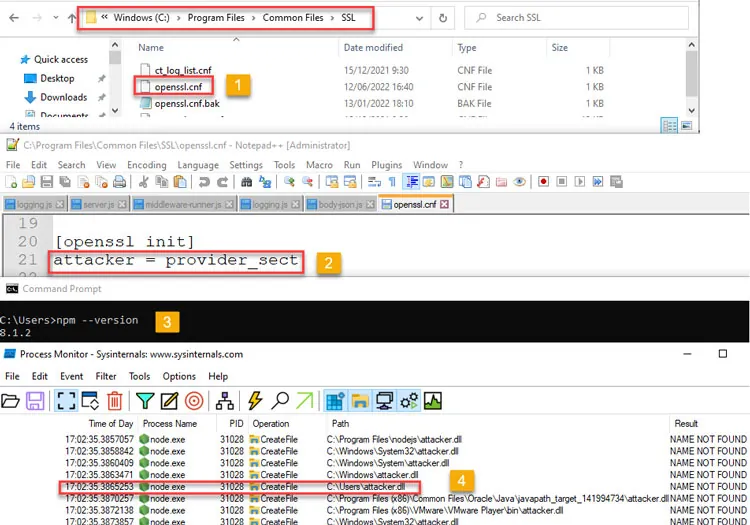The width and height of the screenshot is (750, 525).
Task: Click the Replace icon in Notepad++ toolbar
Action: click(x=265, y=182)
